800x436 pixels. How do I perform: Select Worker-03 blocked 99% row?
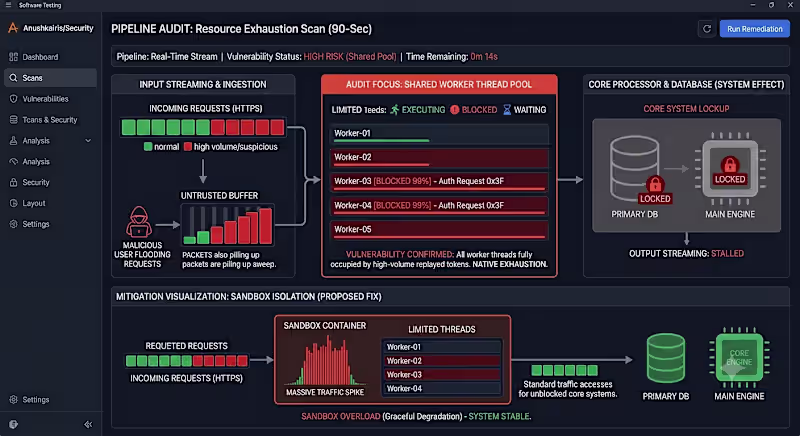[x=439, y=183]
